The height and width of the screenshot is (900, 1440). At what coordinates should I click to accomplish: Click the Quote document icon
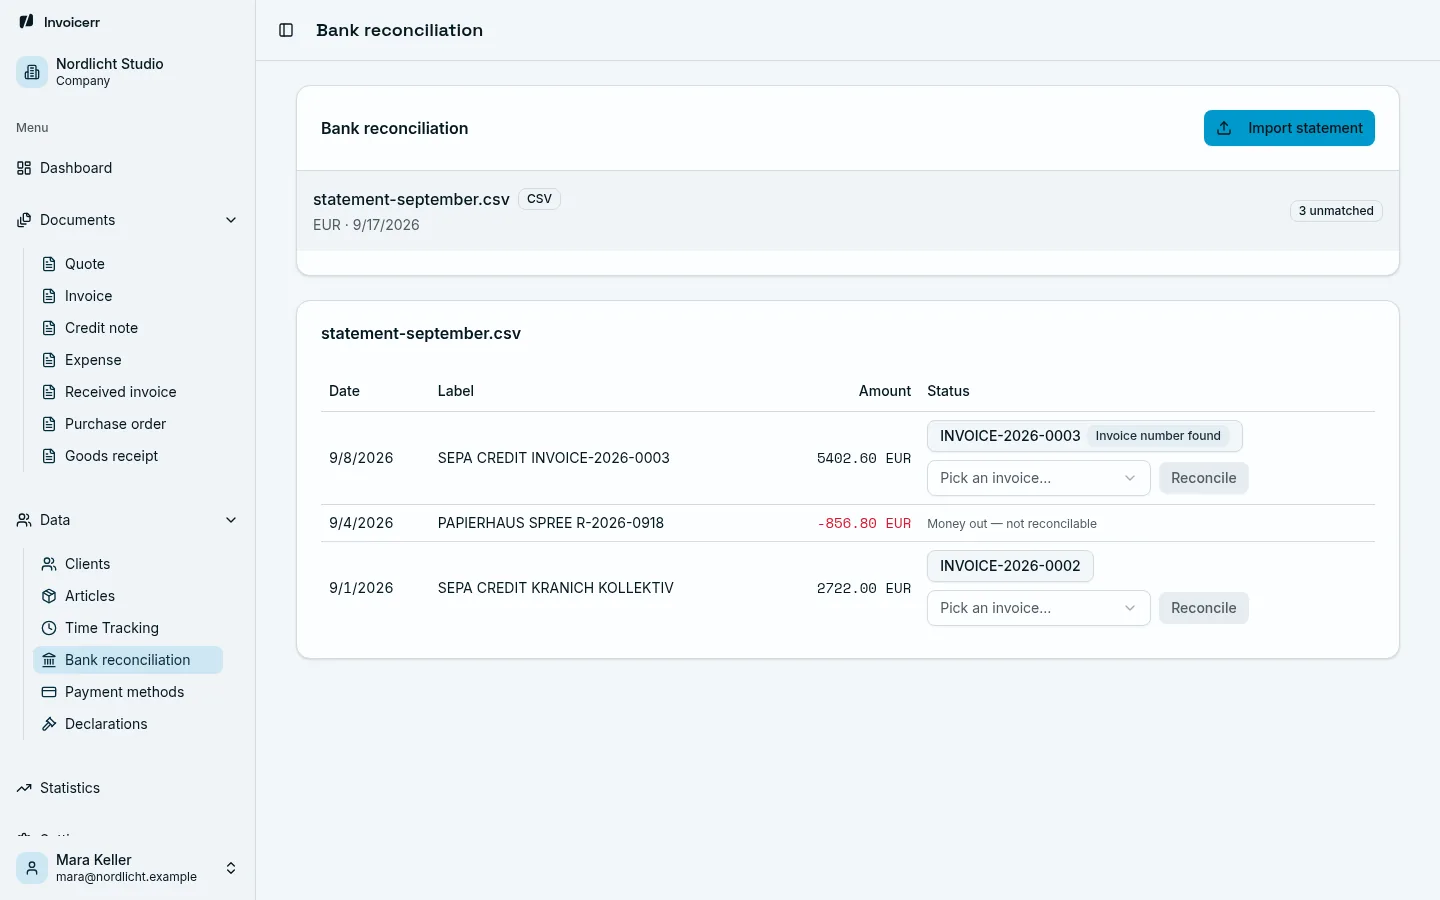coord(49,264)
